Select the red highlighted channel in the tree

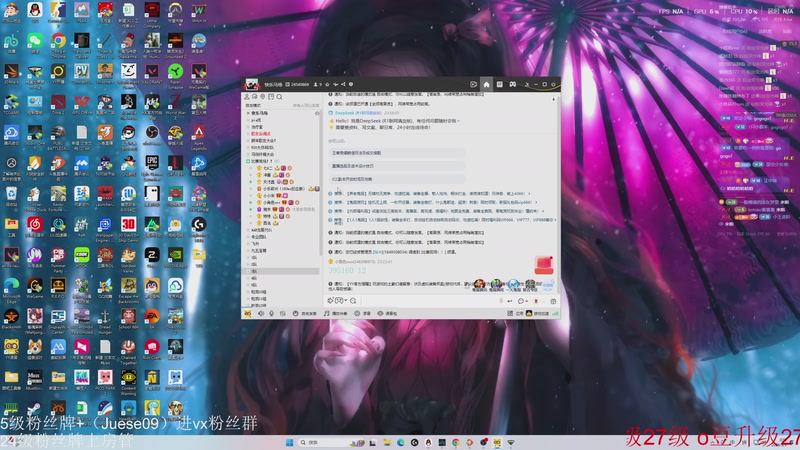click(x=261, y=134)
